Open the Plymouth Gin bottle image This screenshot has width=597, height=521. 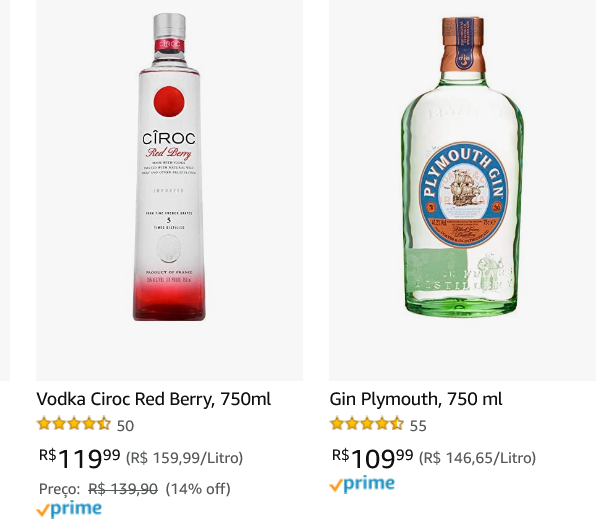463,167
